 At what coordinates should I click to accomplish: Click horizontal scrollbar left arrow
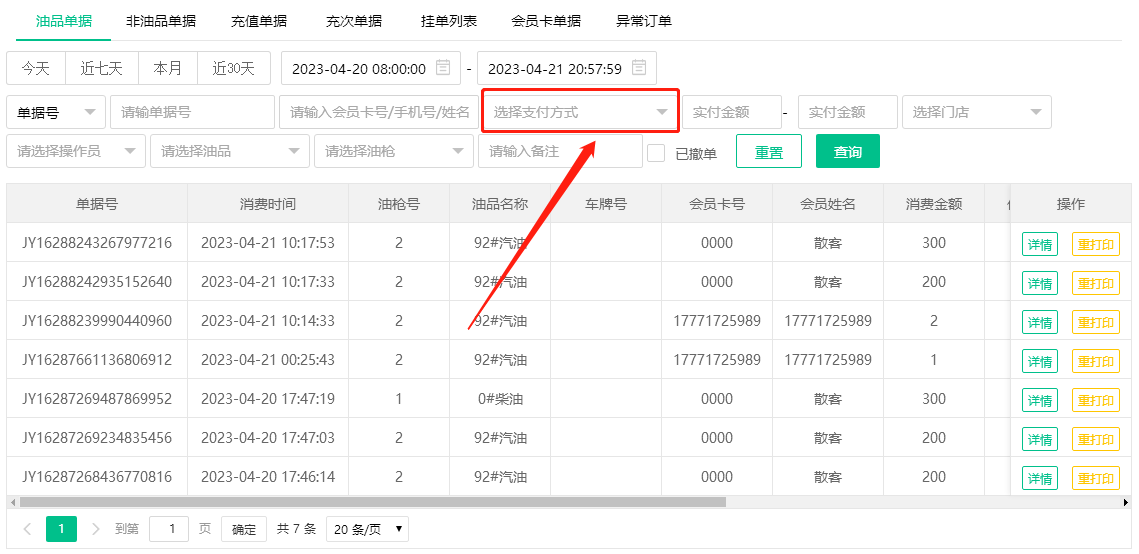(x=12, y=502)
